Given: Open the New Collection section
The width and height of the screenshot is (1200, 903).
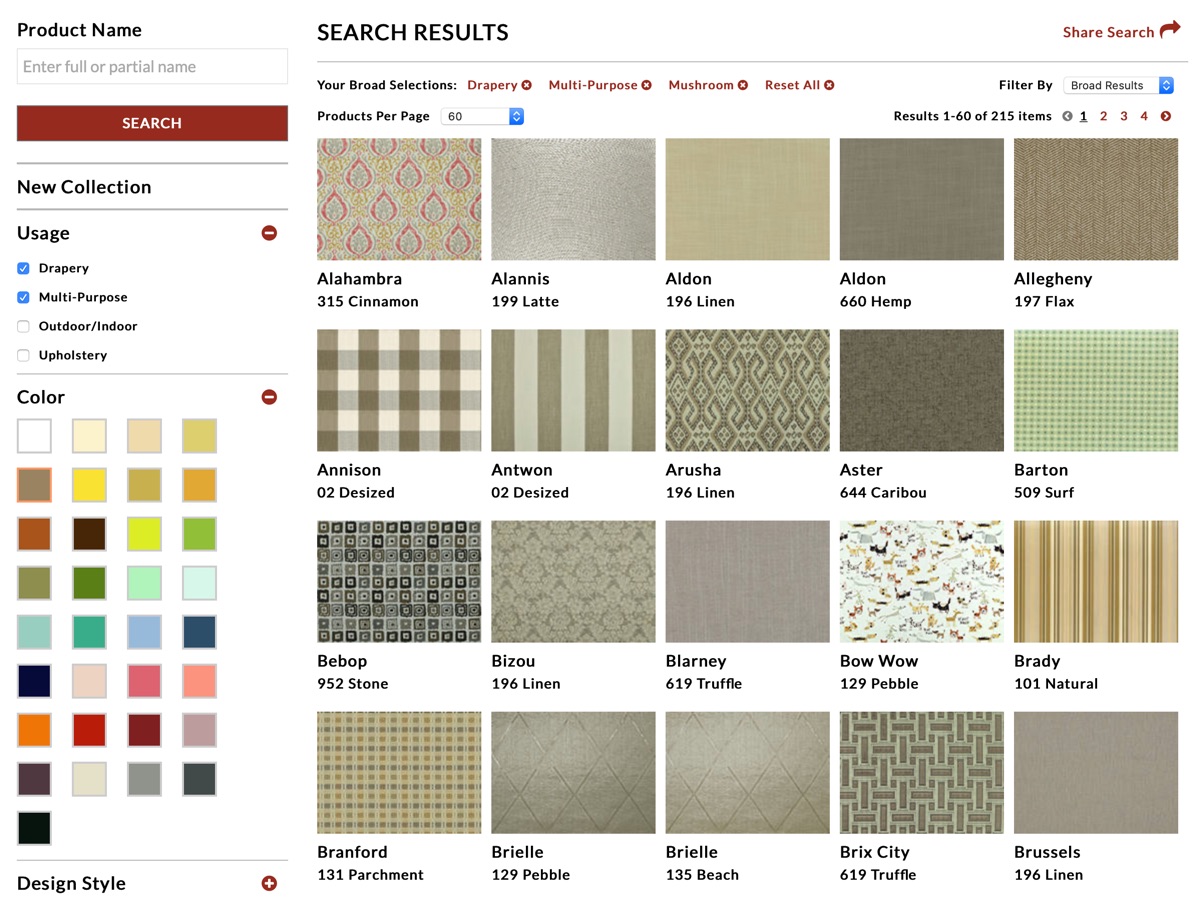Looking at the screenshot, I should [x=84, y=187].
